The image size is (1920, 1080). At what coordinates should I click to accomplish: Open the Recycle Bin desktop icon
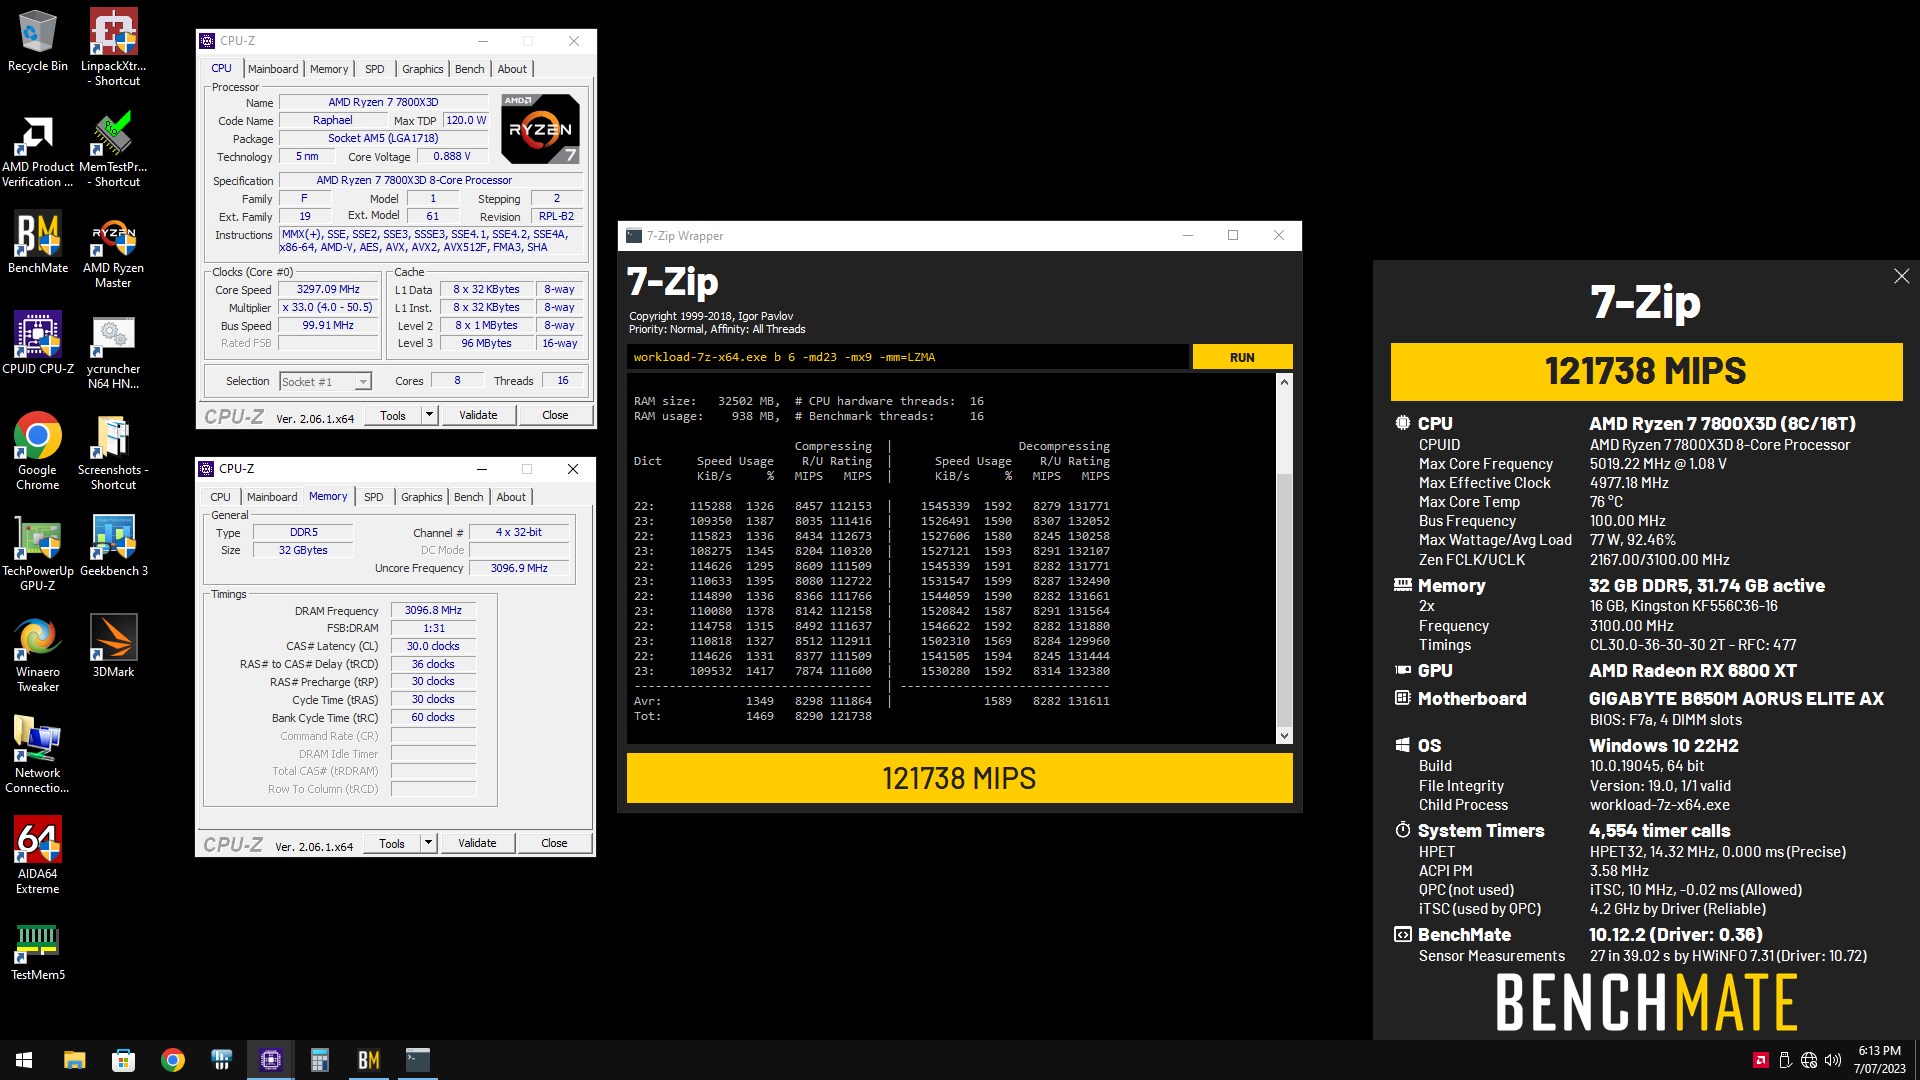pyautogui.click(x=38, y=41)
